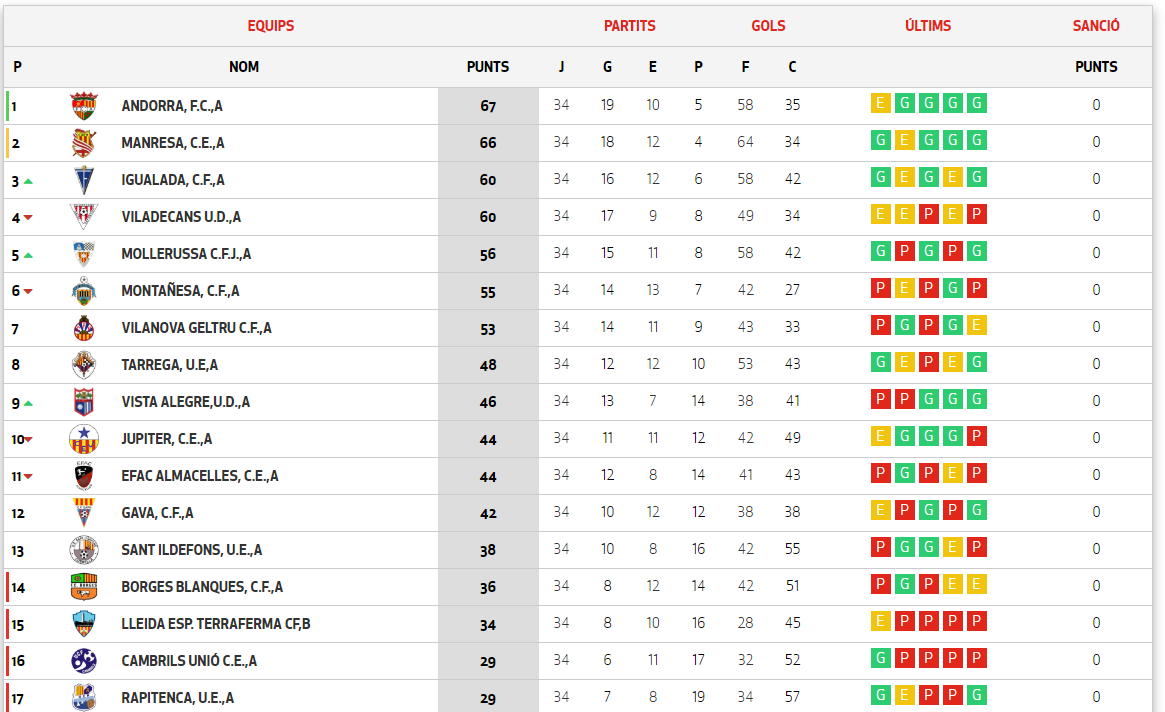Image resolution: width=1165 pixels, height=712 pixels.
Task: Open the VILADECANS U.D.,A team page
Action: point(181,217)
